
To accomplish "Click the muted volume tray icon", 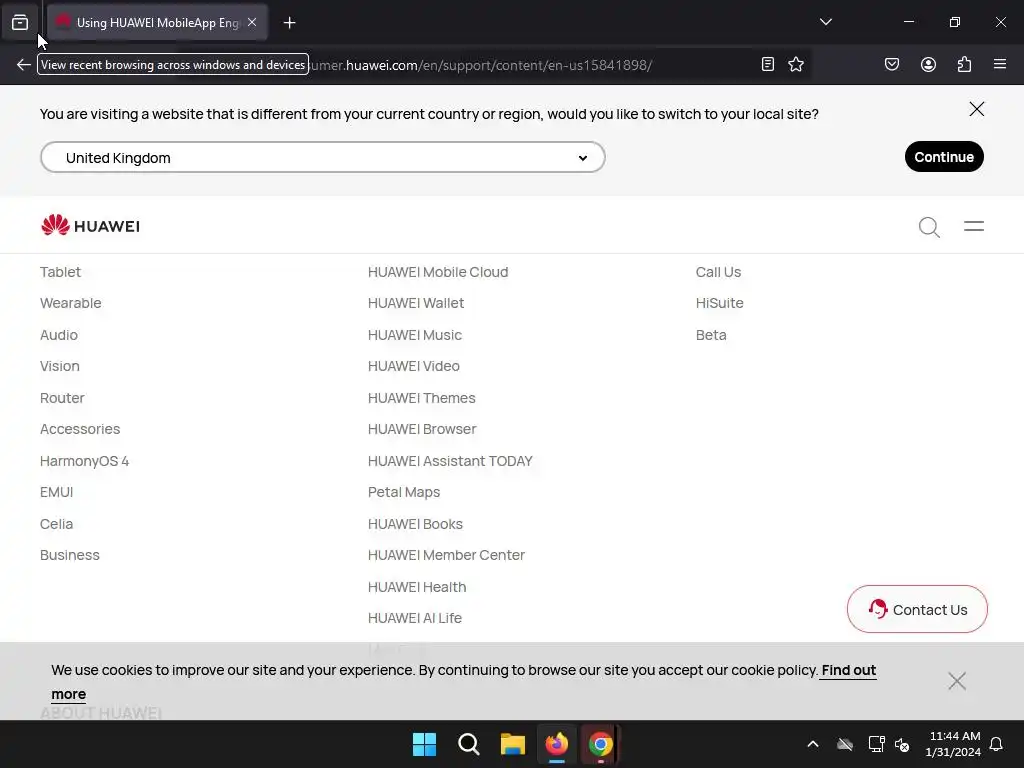I will coord(902,744).
